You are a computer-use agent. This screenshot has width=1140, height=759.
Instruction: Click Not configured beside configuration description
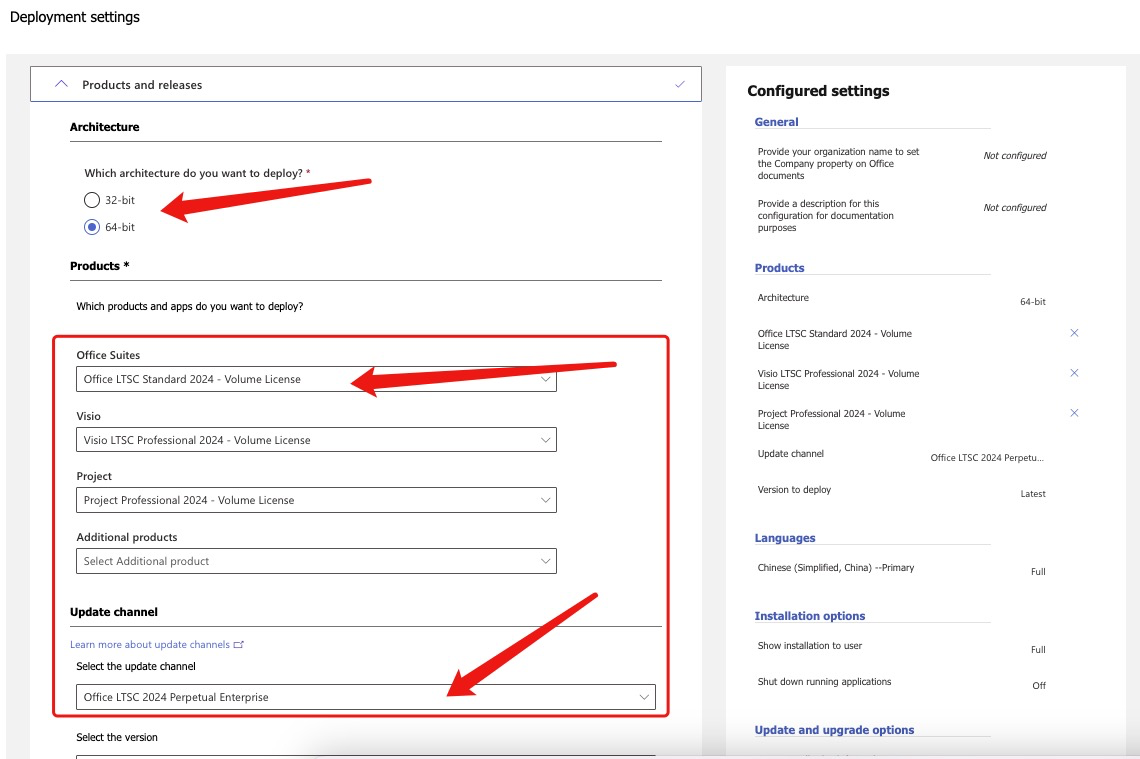(x=1014, y=208)
